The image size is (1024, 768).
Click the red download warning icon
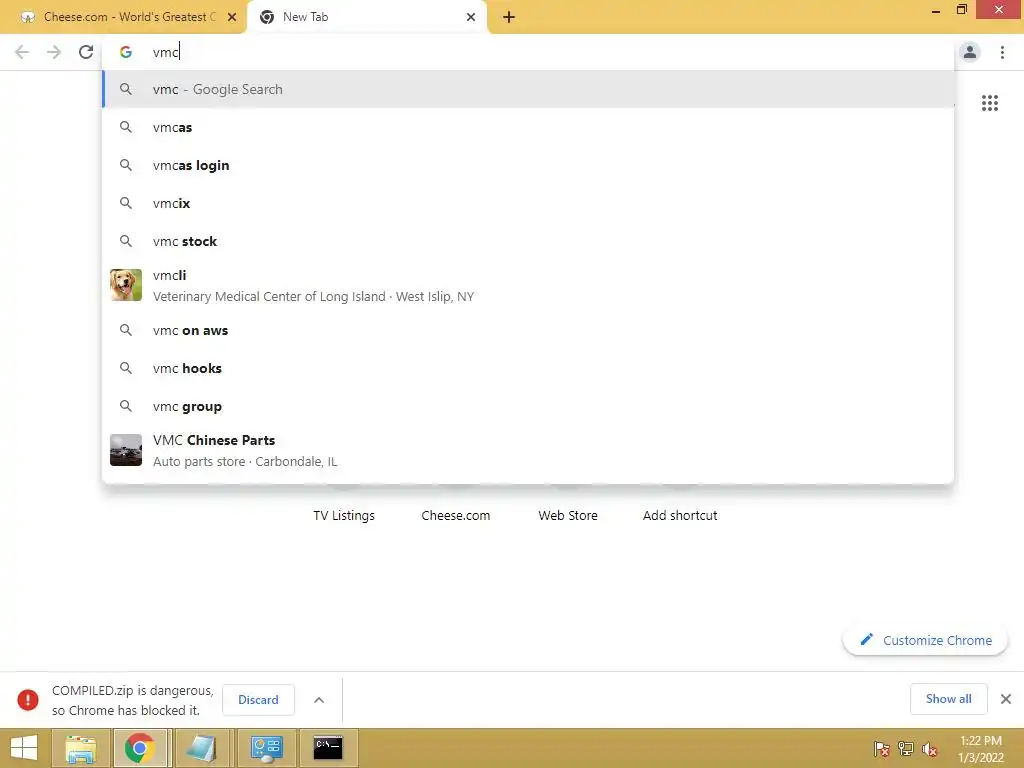28,700
